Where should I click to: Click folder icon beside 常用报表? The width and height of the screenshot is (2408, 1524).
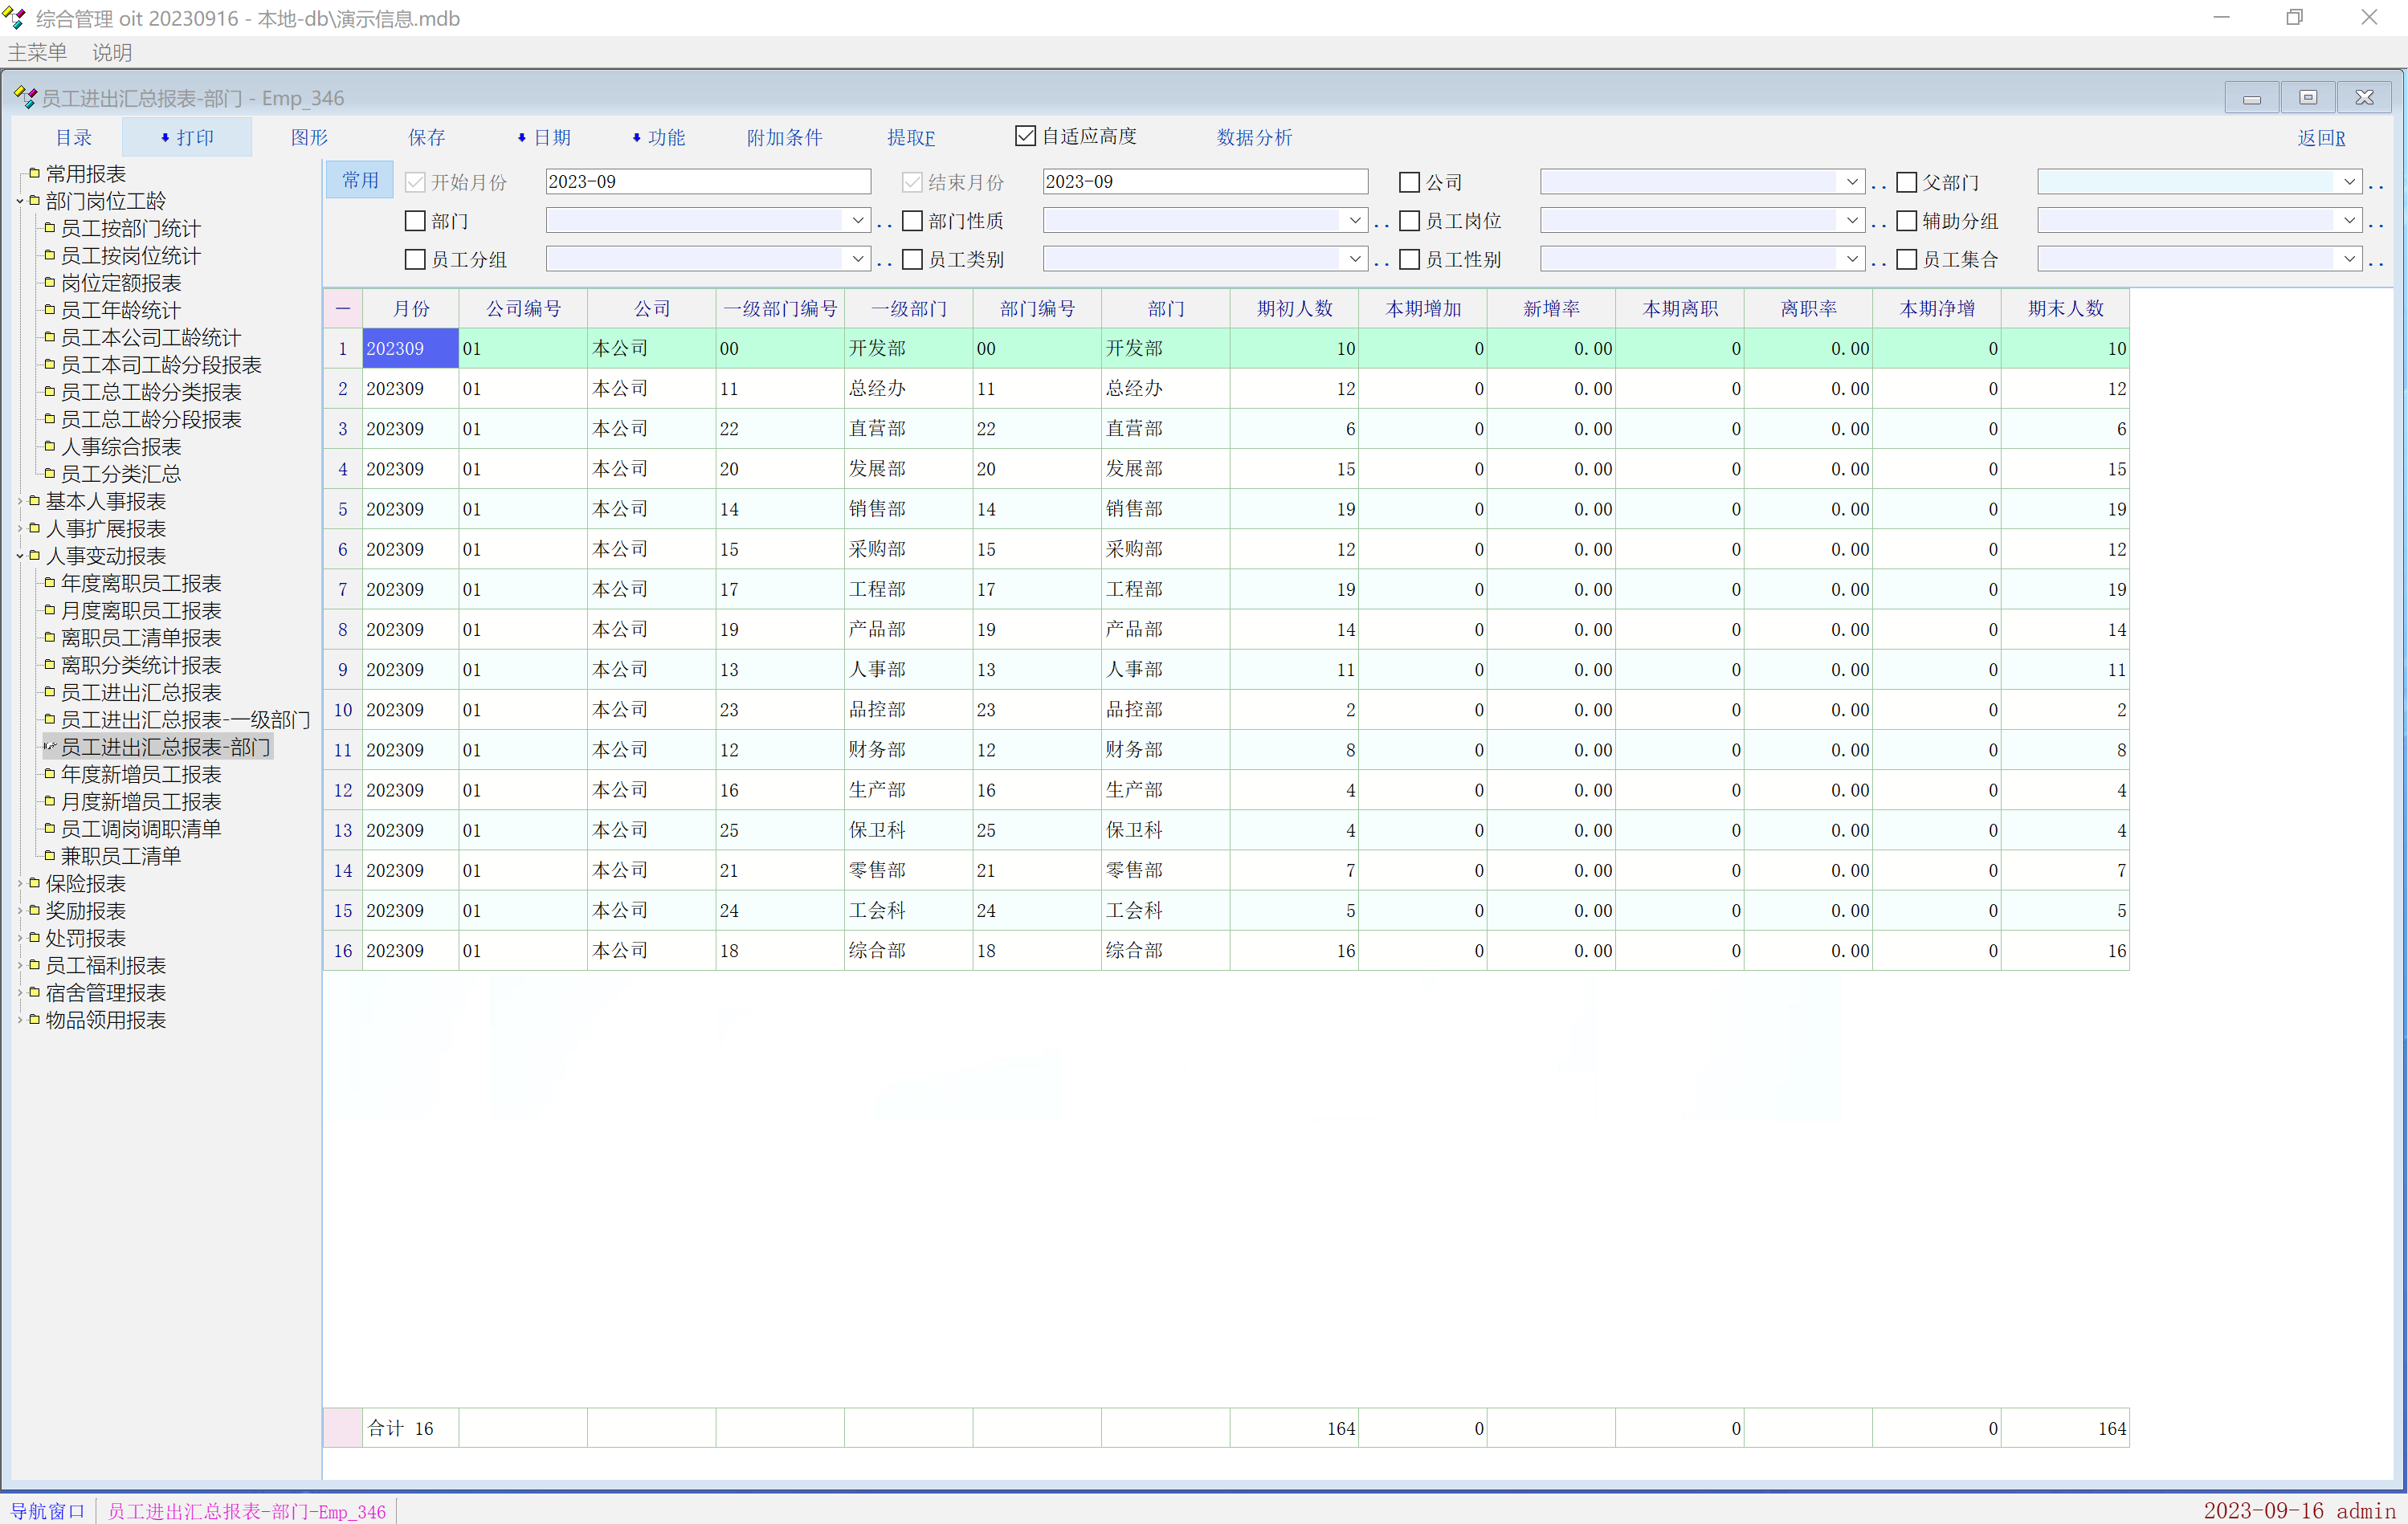pyautogui.click(x=34, y=173)
